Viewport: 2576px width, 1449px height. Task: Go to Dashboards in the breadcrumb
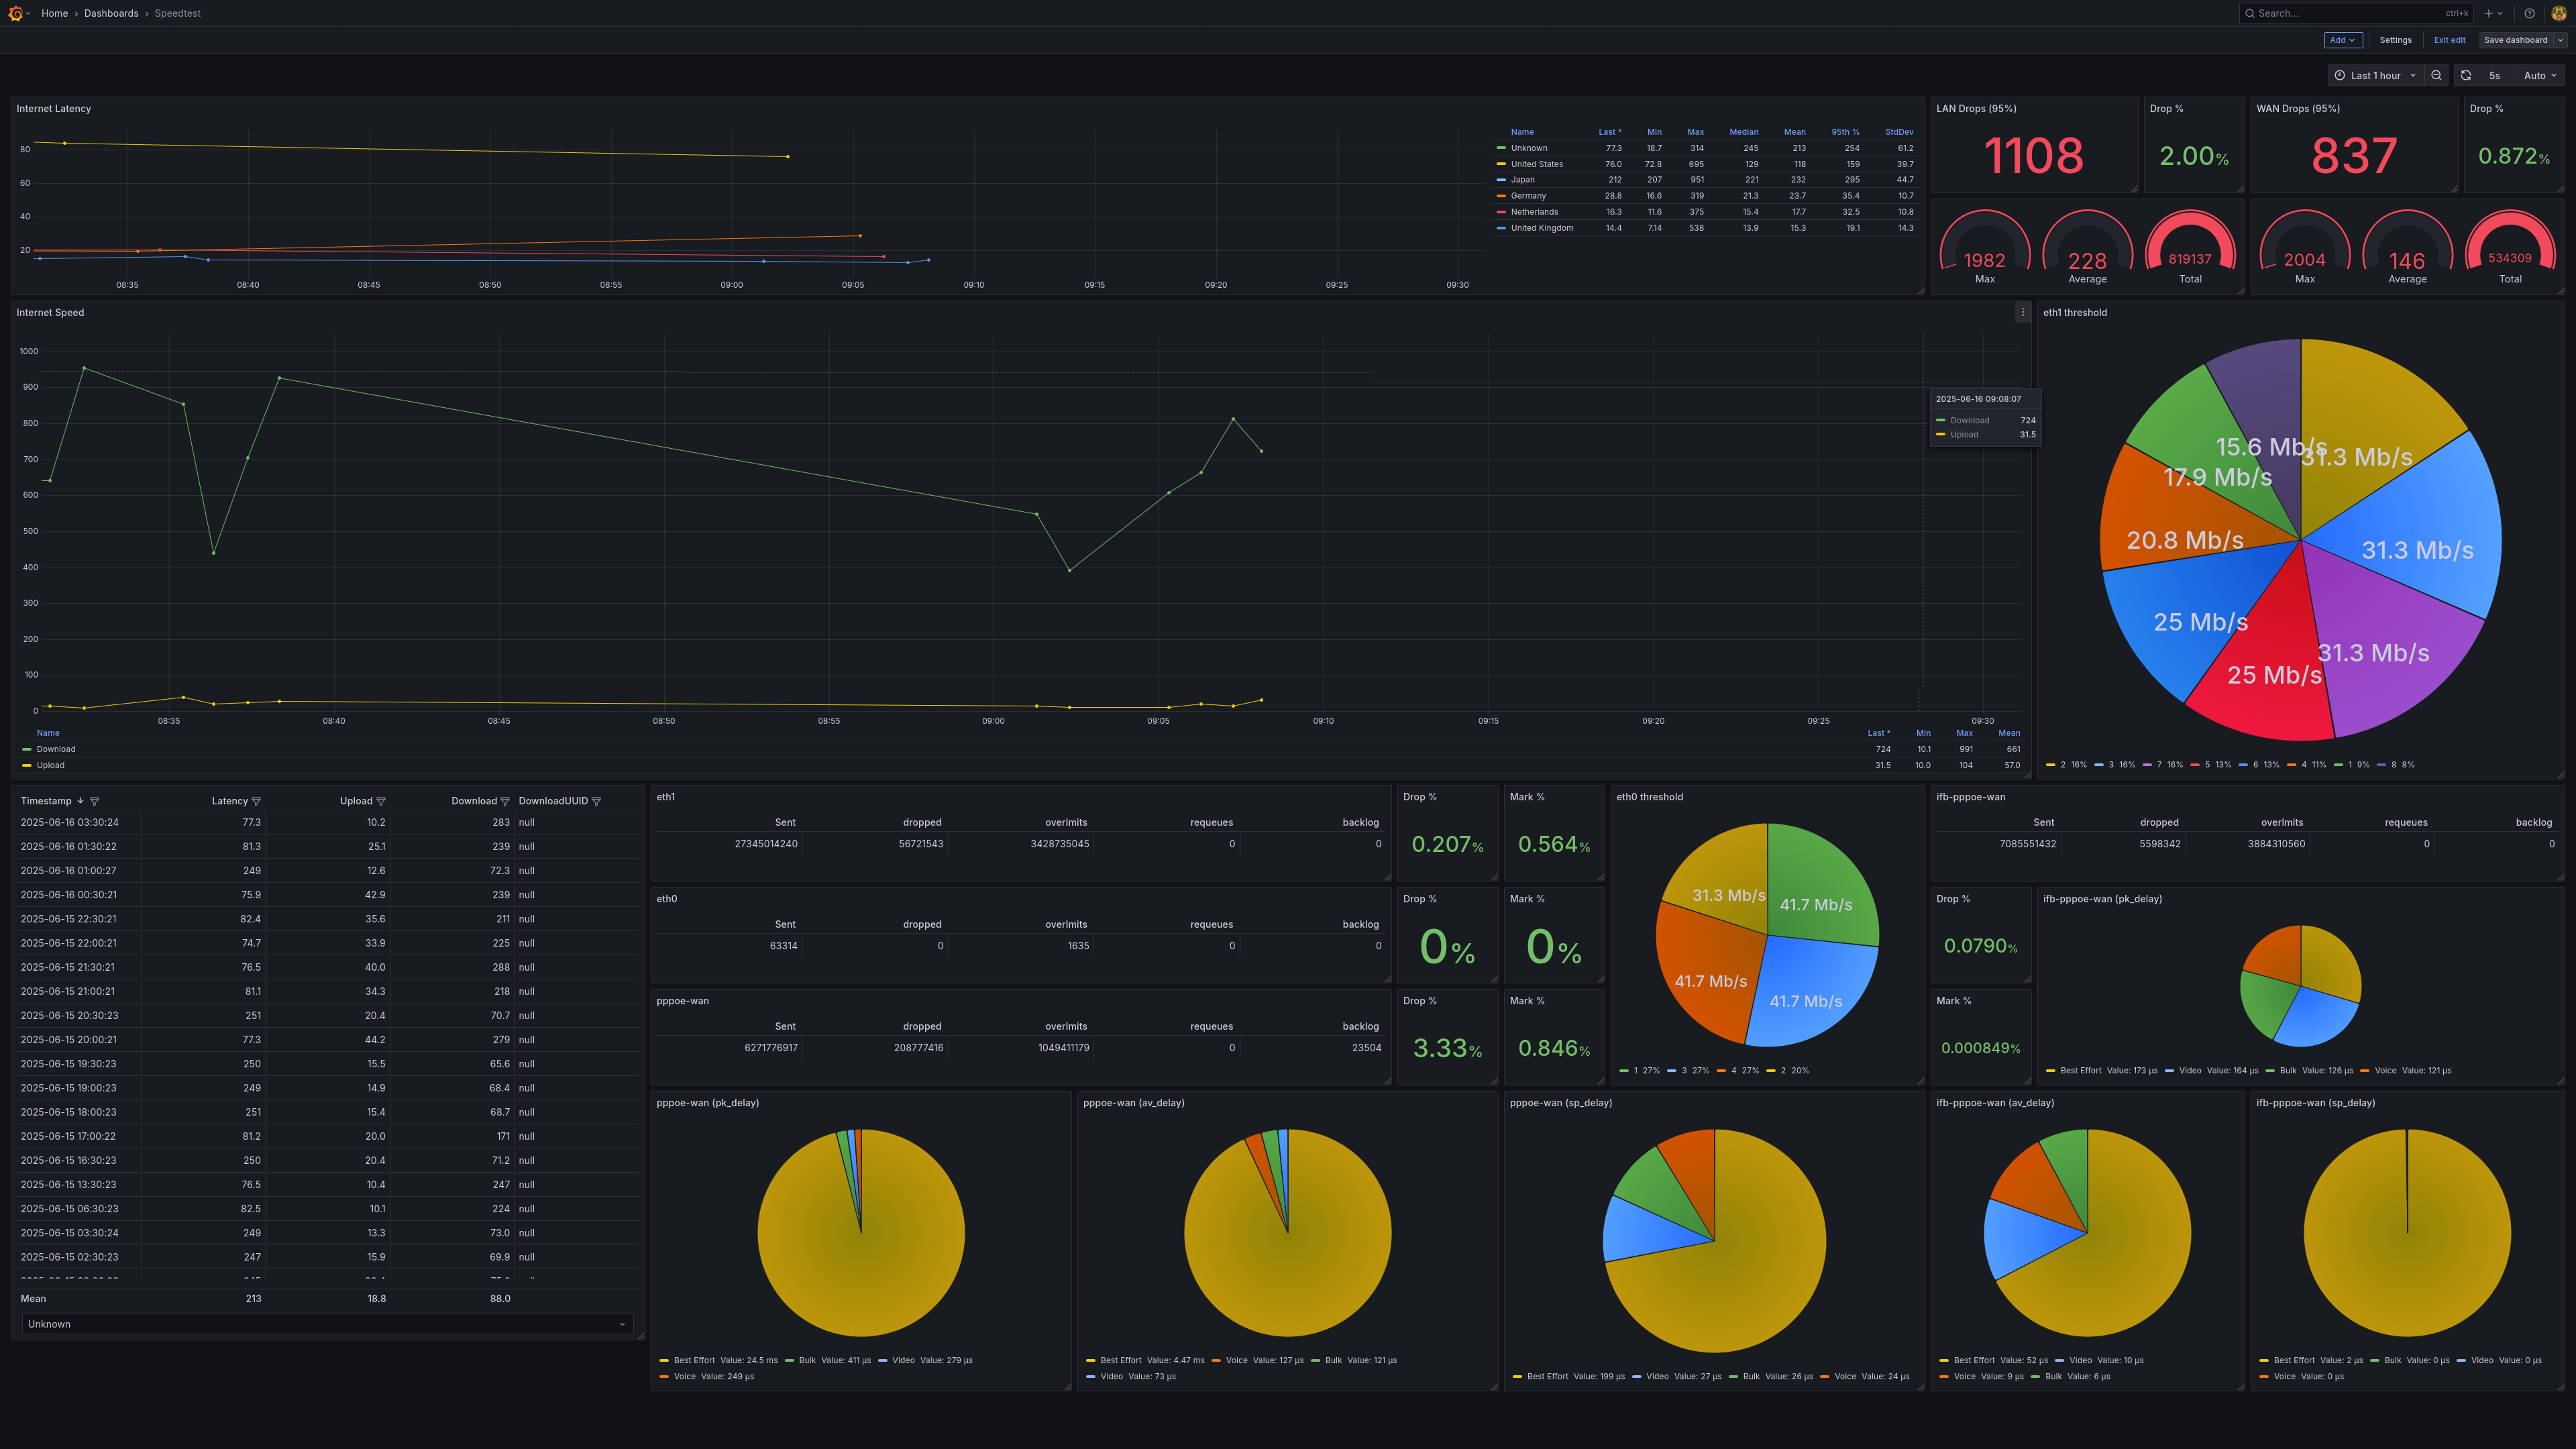[111, 13]
